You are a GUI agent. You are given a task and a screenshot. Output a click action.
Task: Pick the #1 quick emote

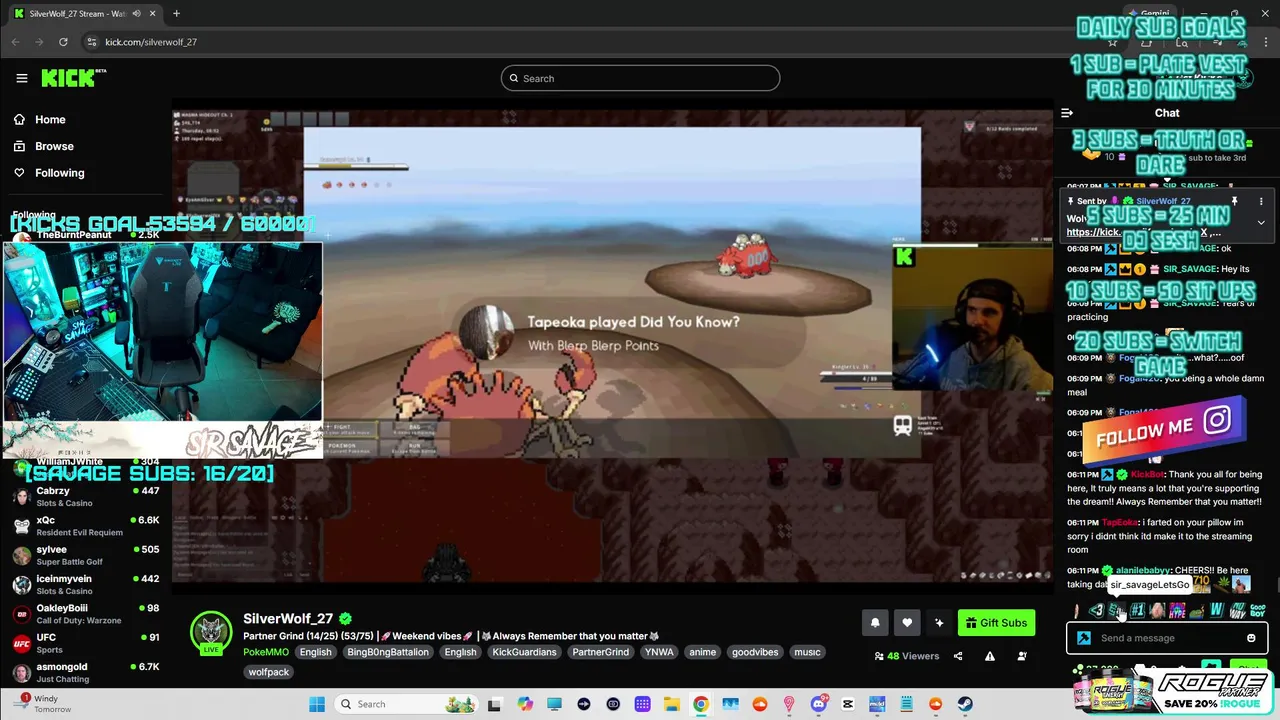click(1137, 610)
